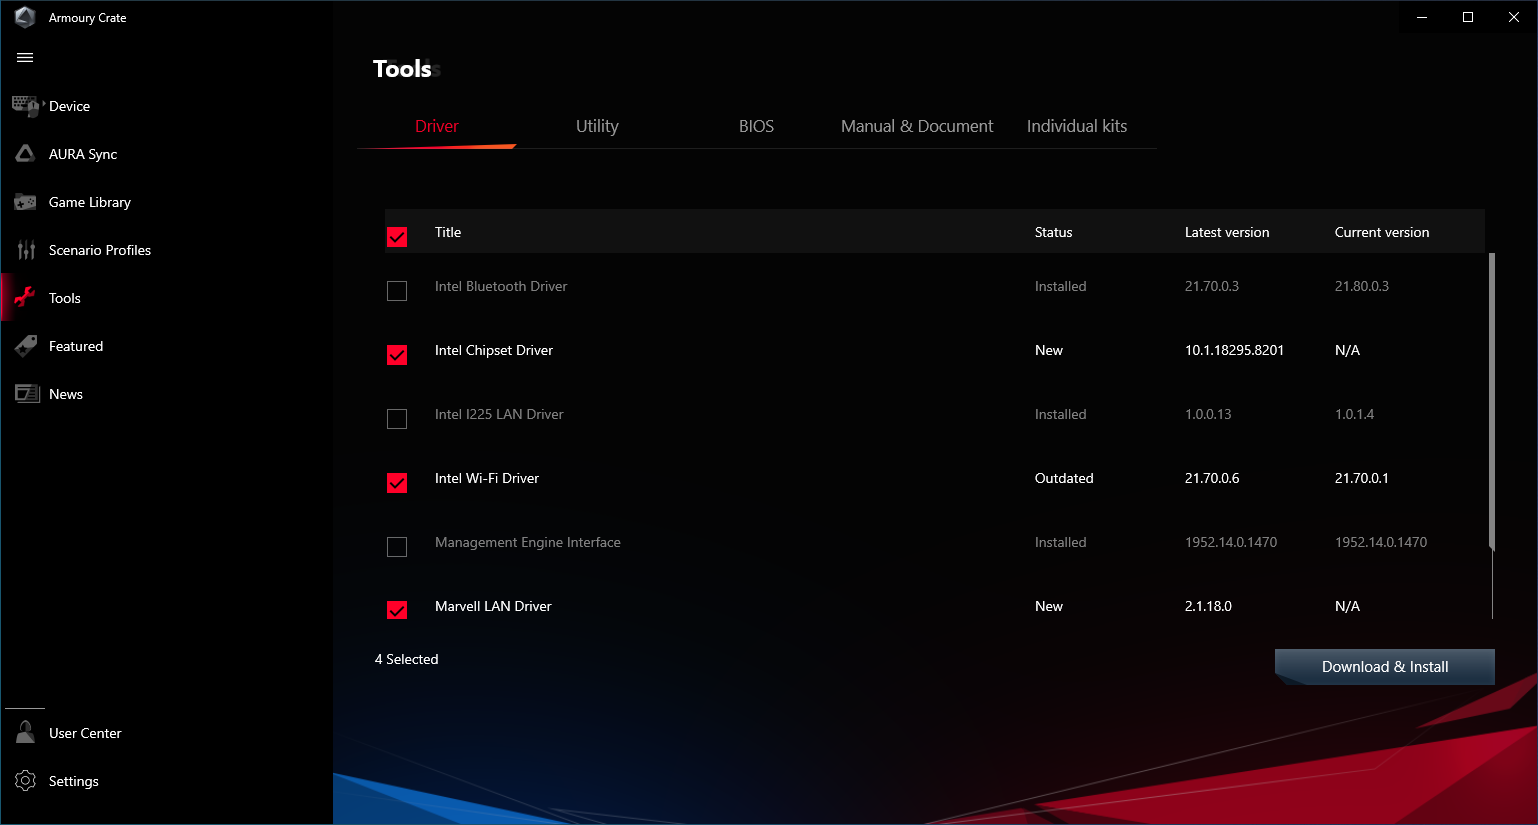
Task: Click the Featured tag icon
Action: click(26, 346)
